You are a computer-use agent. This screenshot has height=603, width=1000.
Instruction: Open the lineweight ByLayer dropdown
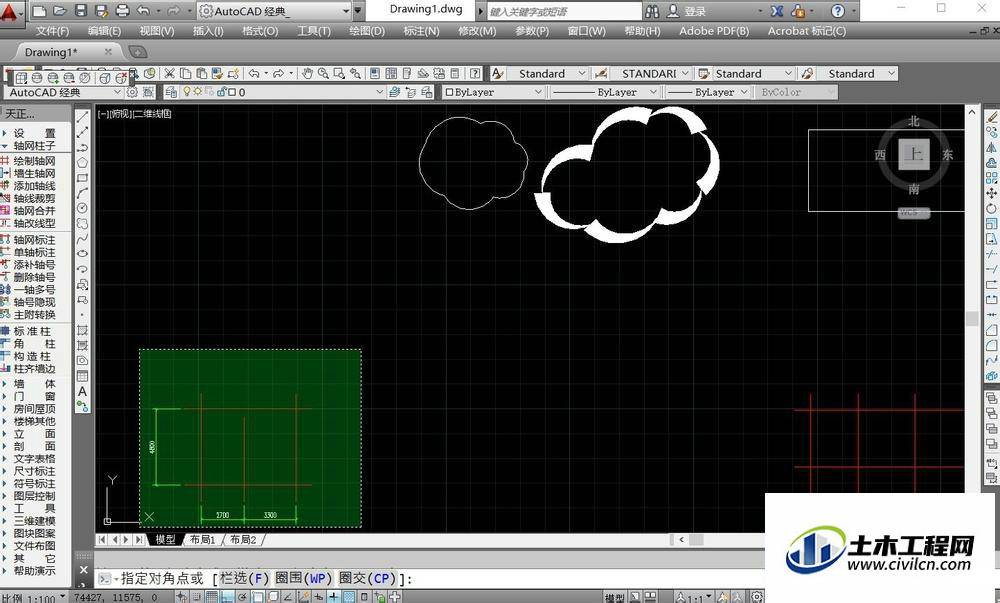(x=707, y=92)
